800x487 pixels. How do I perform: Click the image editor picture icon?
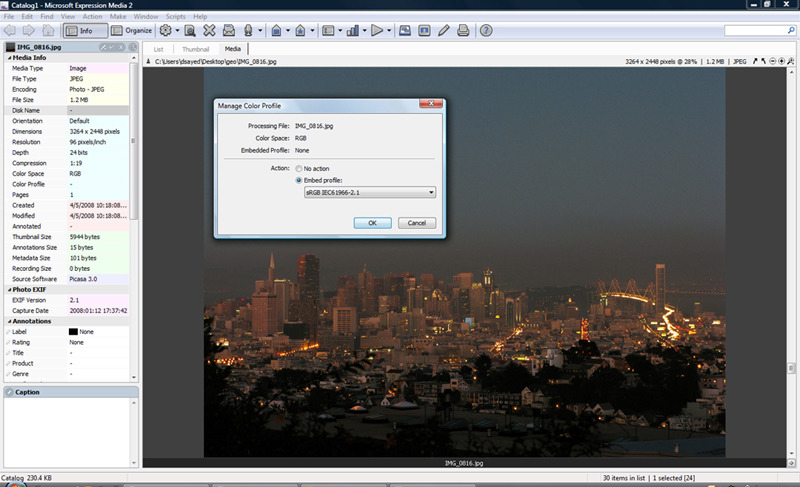pos(405,31)
